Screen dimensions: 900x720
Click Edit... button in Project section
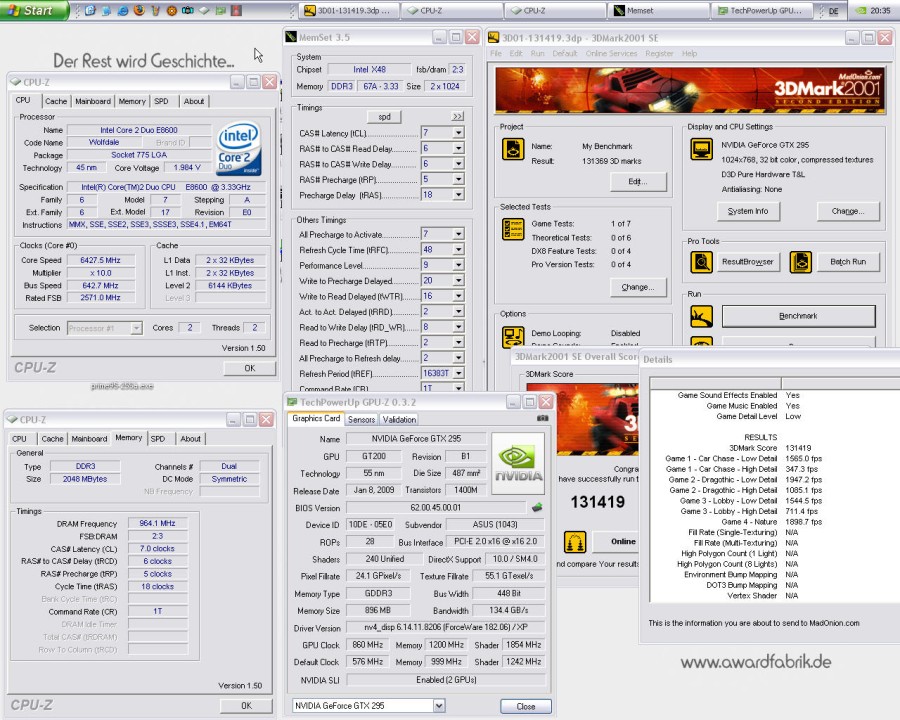coord(638,181)
